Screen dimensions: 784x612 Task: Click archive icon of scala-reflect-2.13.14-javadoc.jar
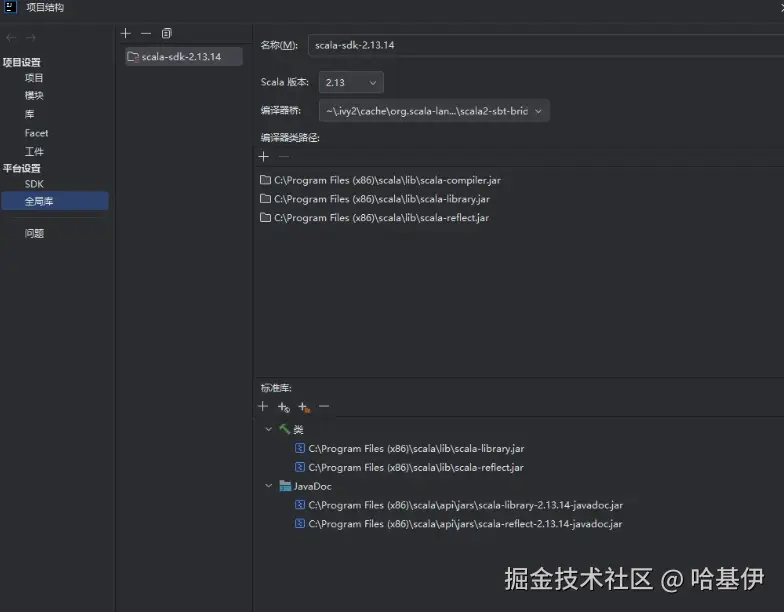click(x=300, y=524)
